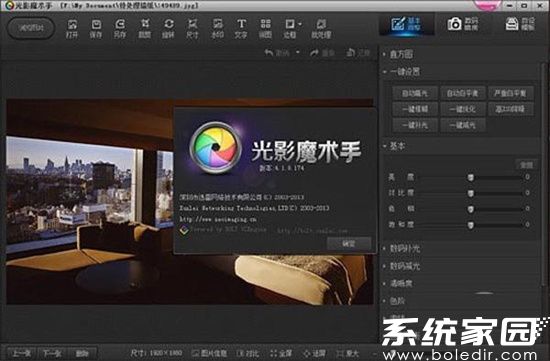Click the app logo icon in title bar
This screenshot has width=550, height=361.
[9, 5]
